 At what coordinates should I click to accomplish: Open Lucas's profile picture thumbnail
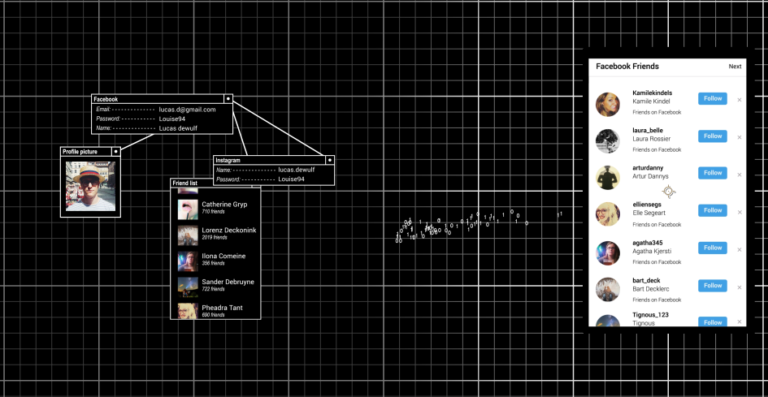click(91, 186)
